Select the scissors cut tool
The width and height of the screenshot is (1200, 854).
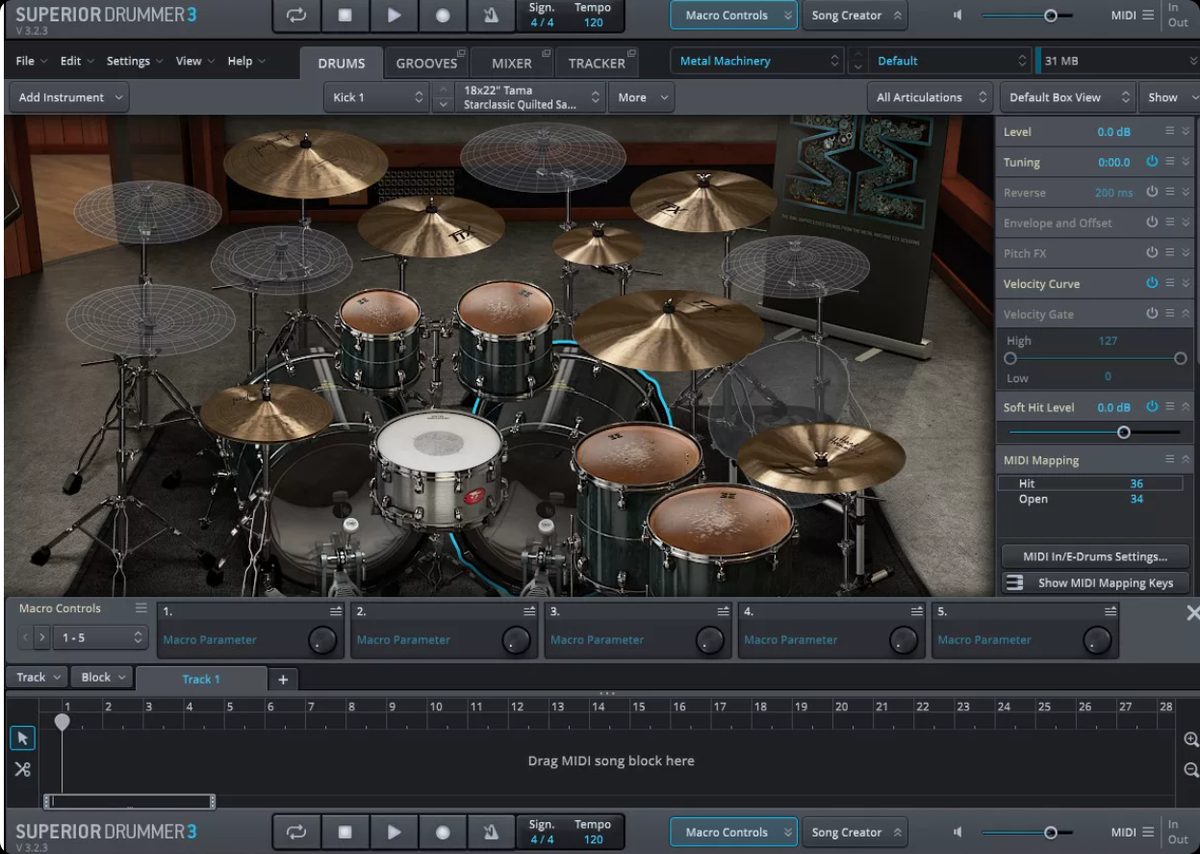22,769
